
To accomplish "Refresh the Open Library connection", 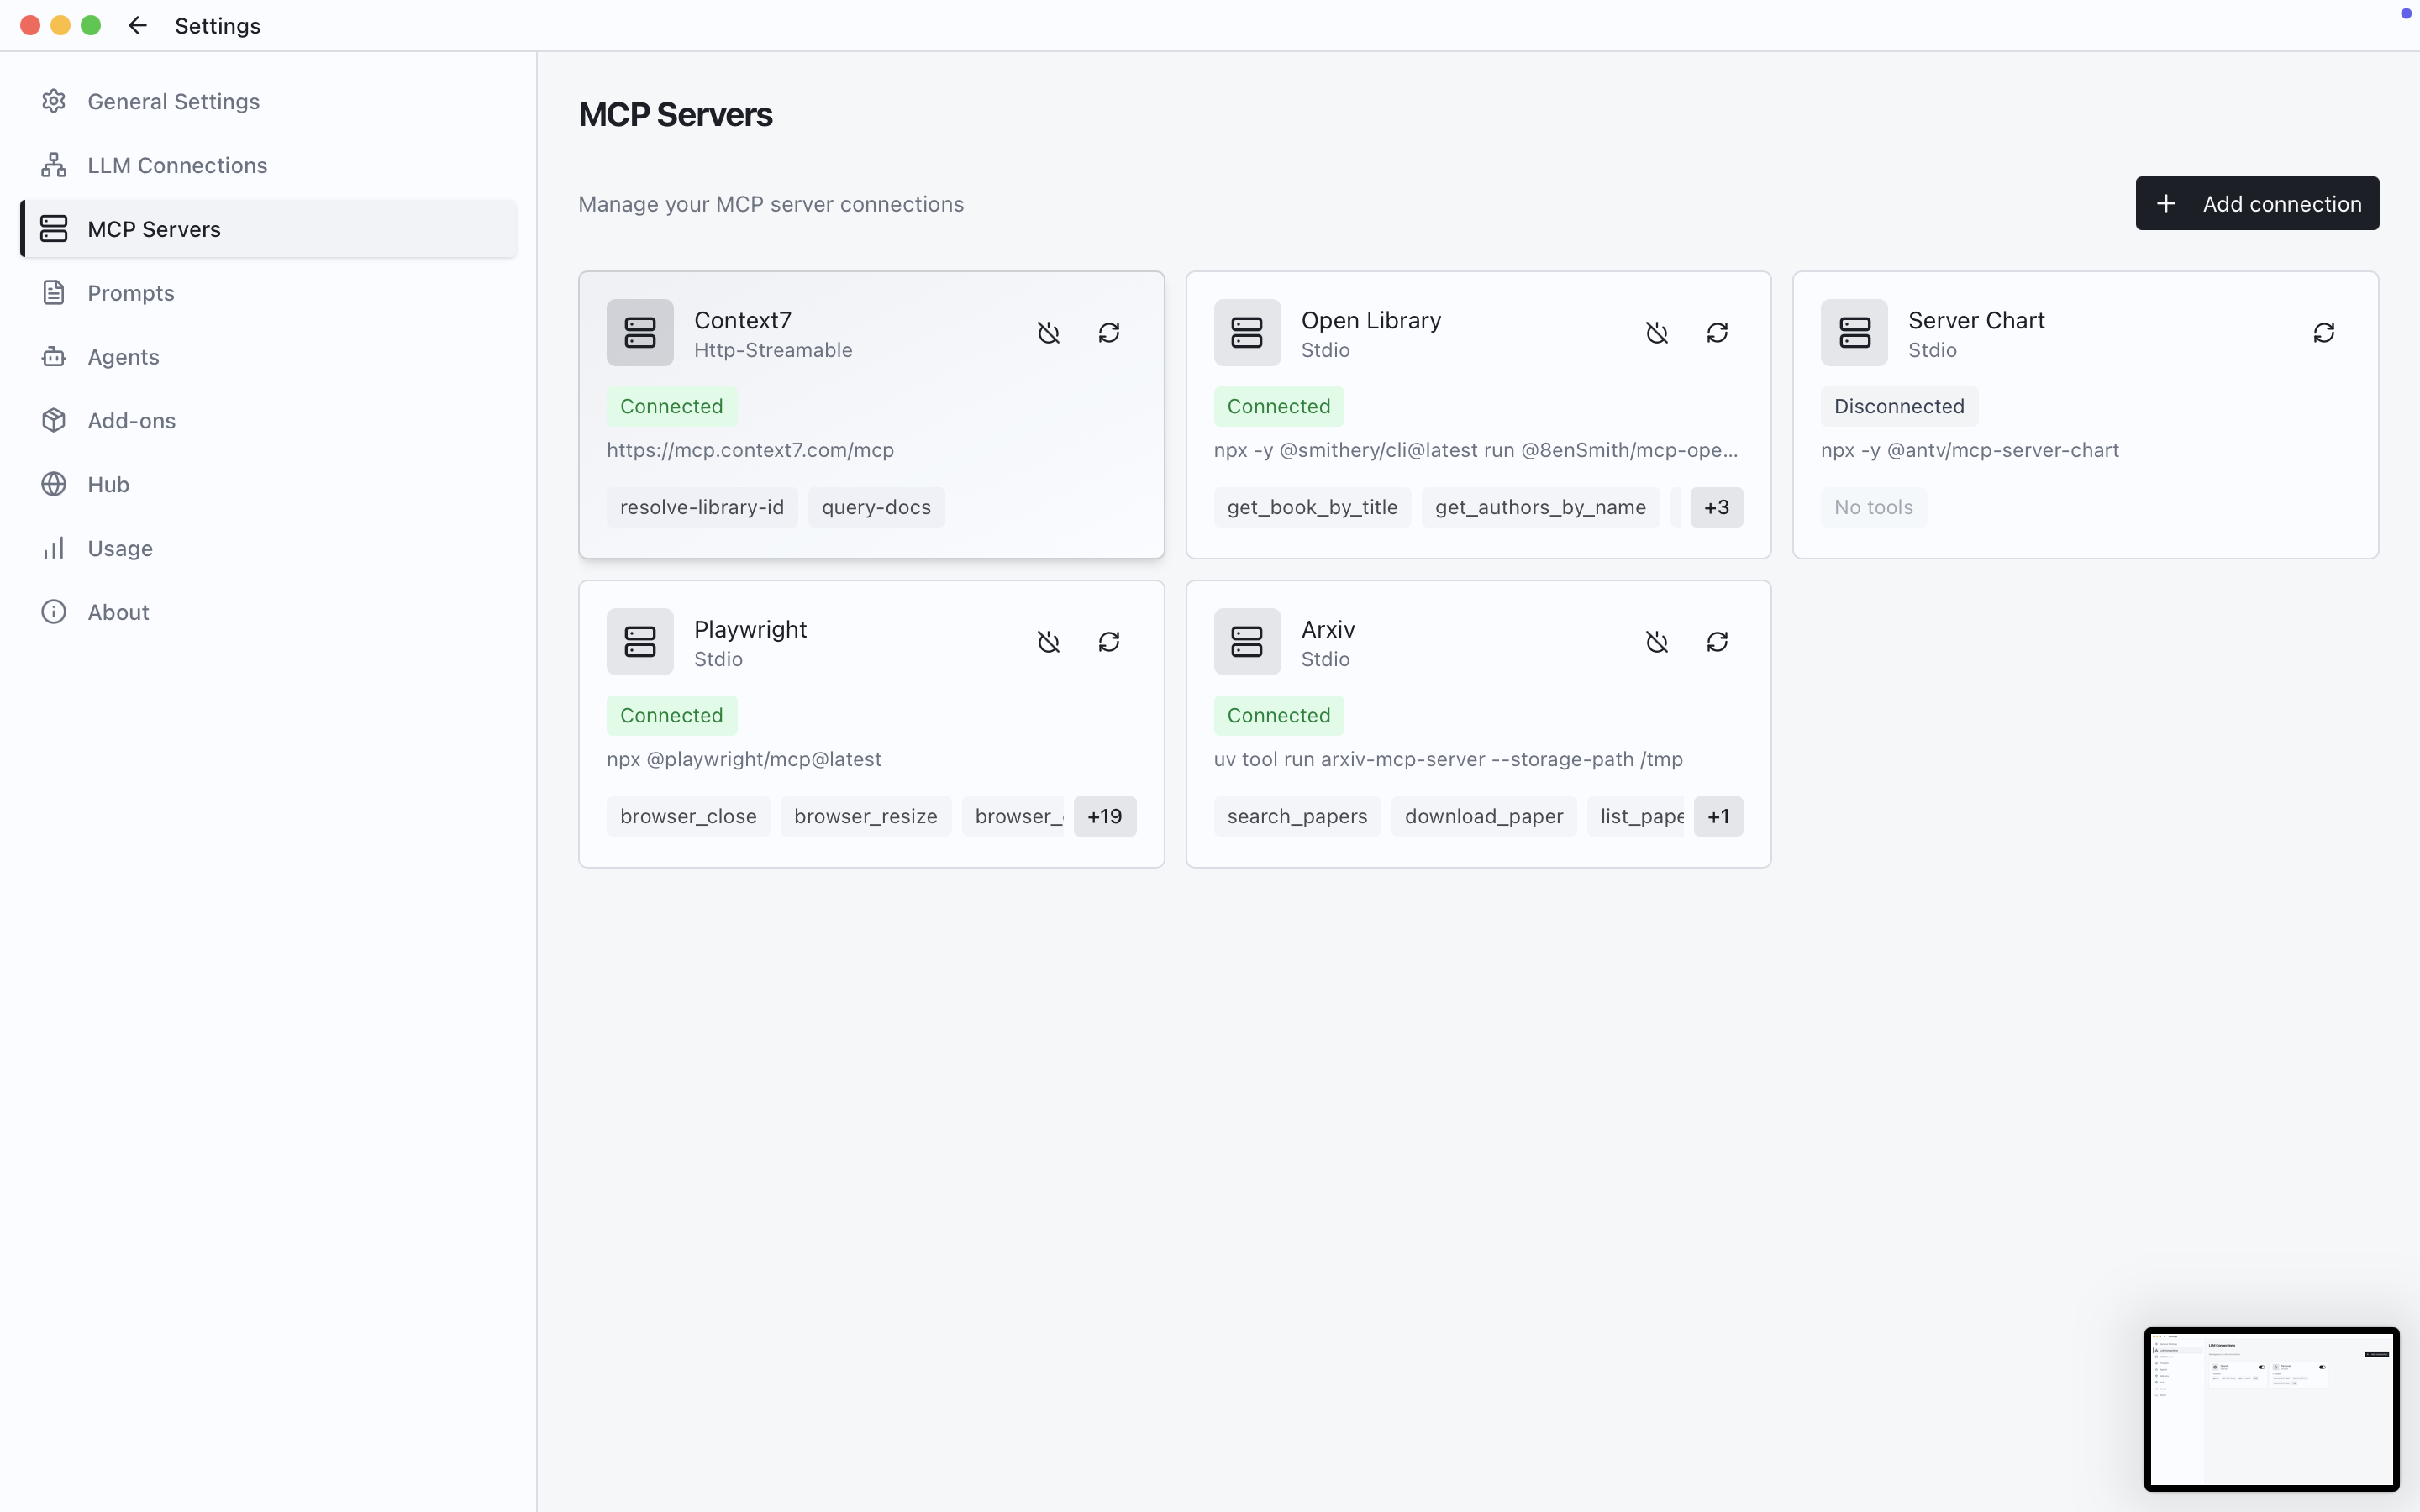I will 1717,333.
